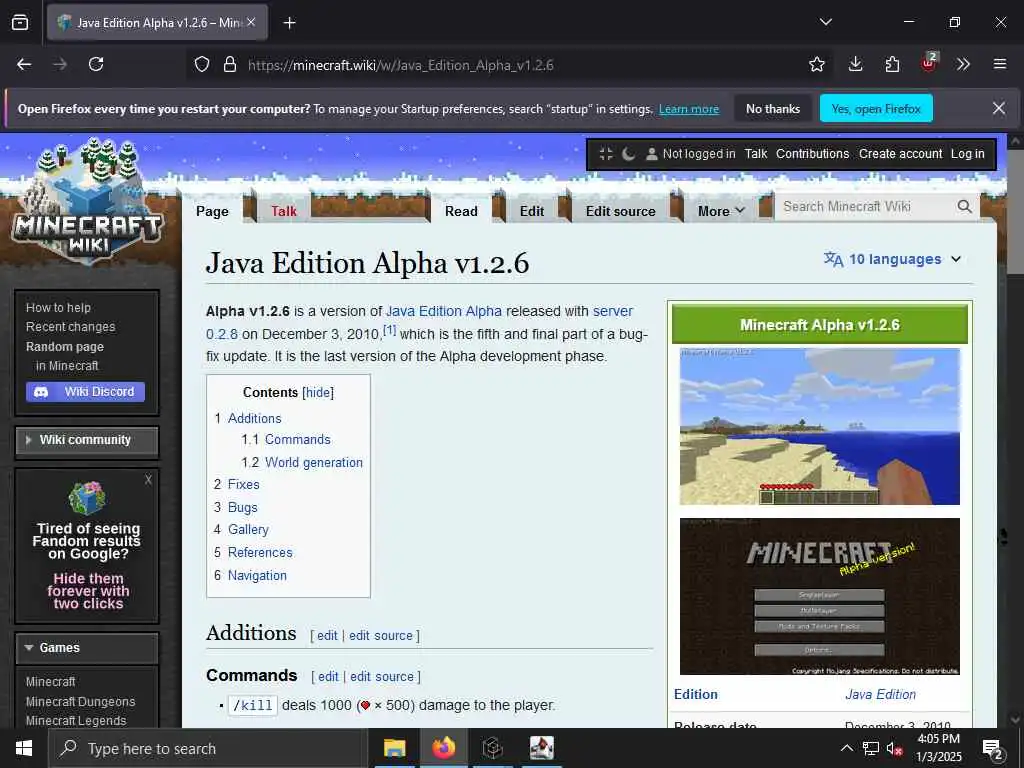Open the Contributions link in user bar
Image resolution: width=1024 pixels, height=768 pixels.
coord(812,154)
